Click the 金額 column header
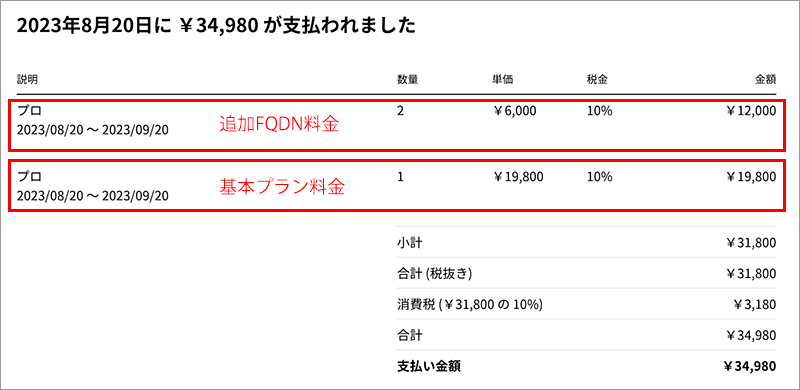Image resolution: width=800 pixels, height=390 pixels. point(766,80)
